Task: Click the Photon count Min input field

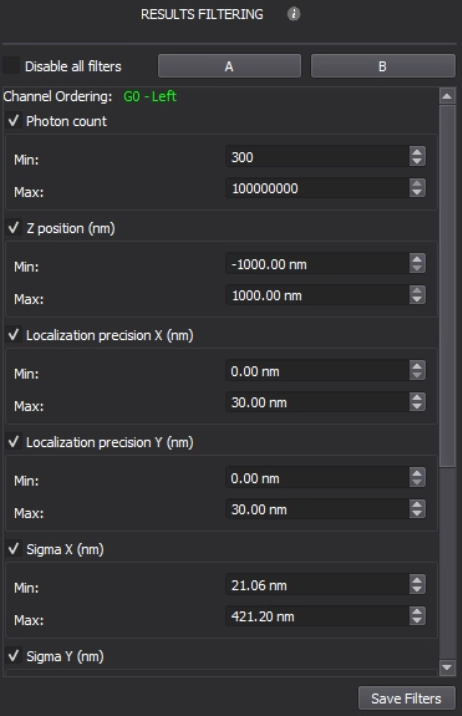Action: (318, 157)
